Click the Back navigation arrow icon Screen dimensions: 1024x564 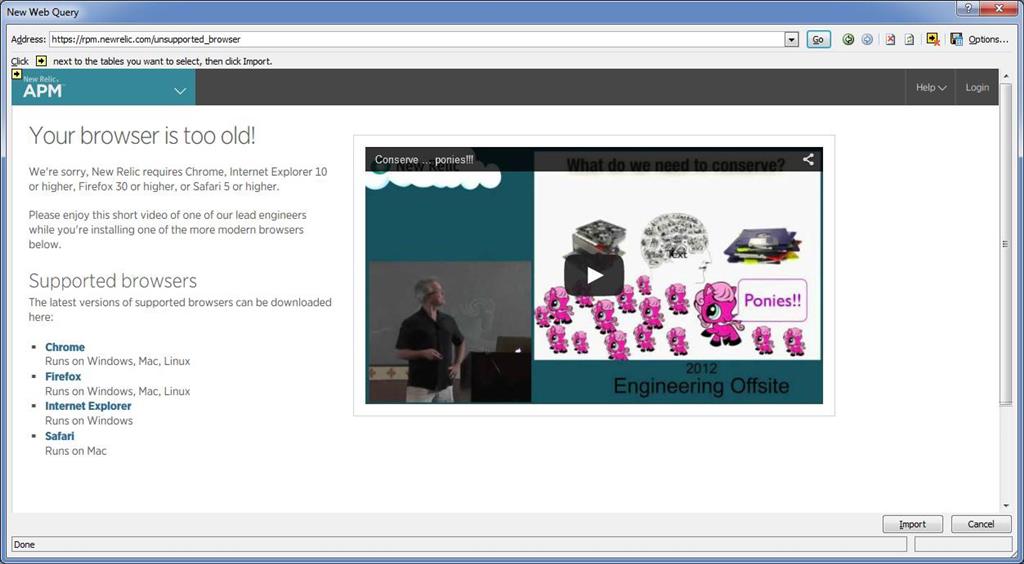tap(848, 40)
